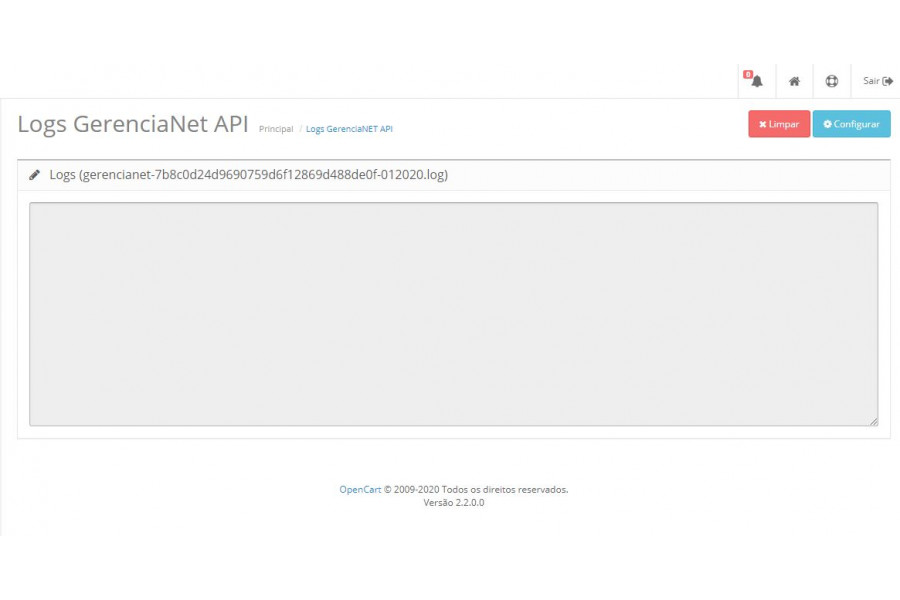
Task: Click the log file name heading text
Action: click(x=249, y=175)
